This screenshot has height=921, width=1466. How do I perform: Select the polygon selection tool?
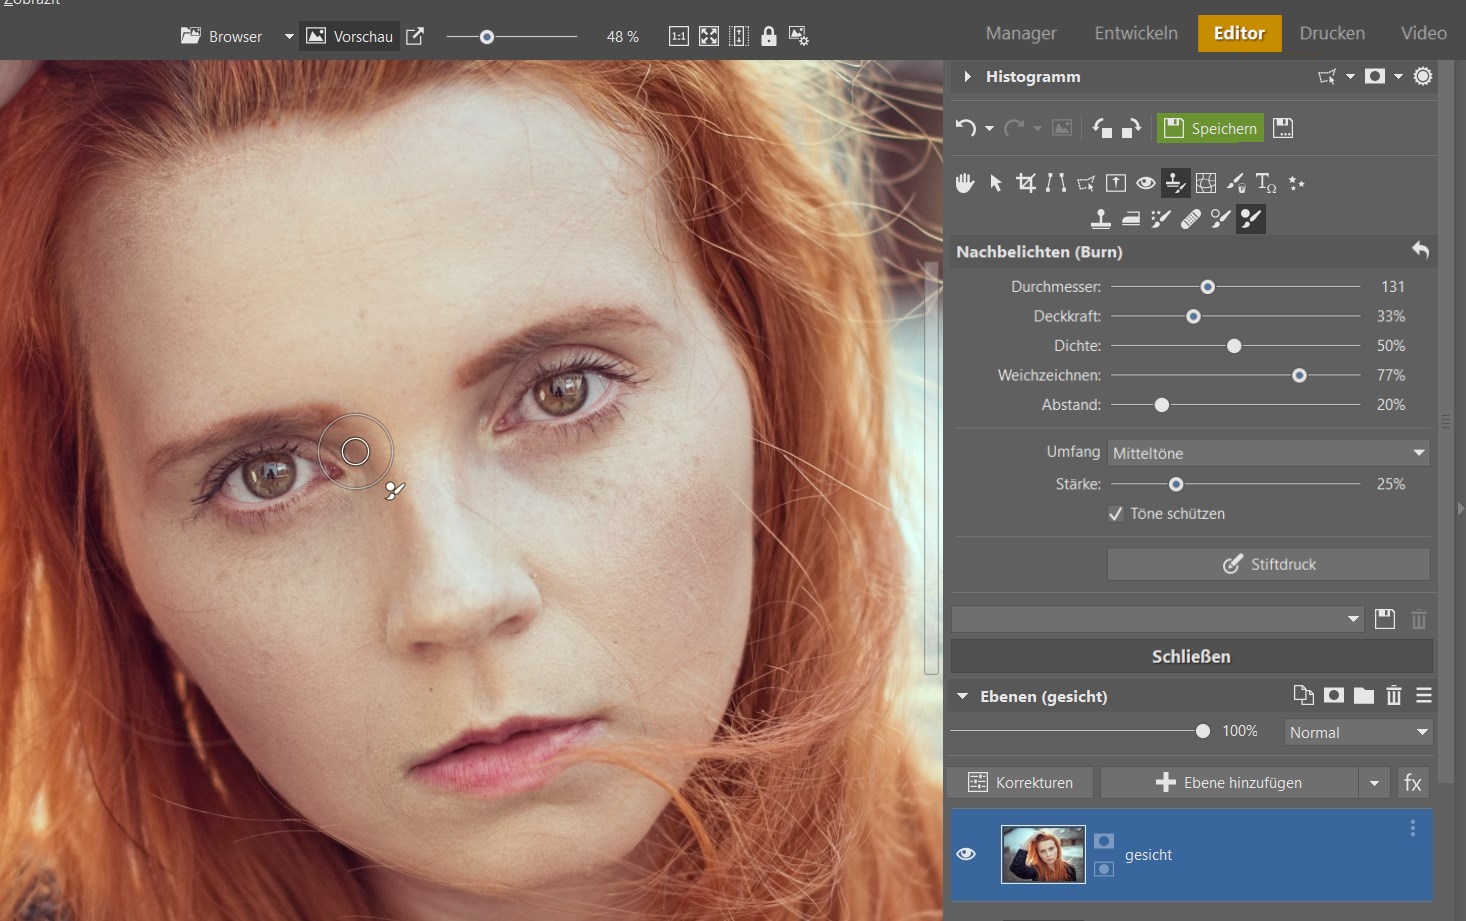[x=1086, y=183]
